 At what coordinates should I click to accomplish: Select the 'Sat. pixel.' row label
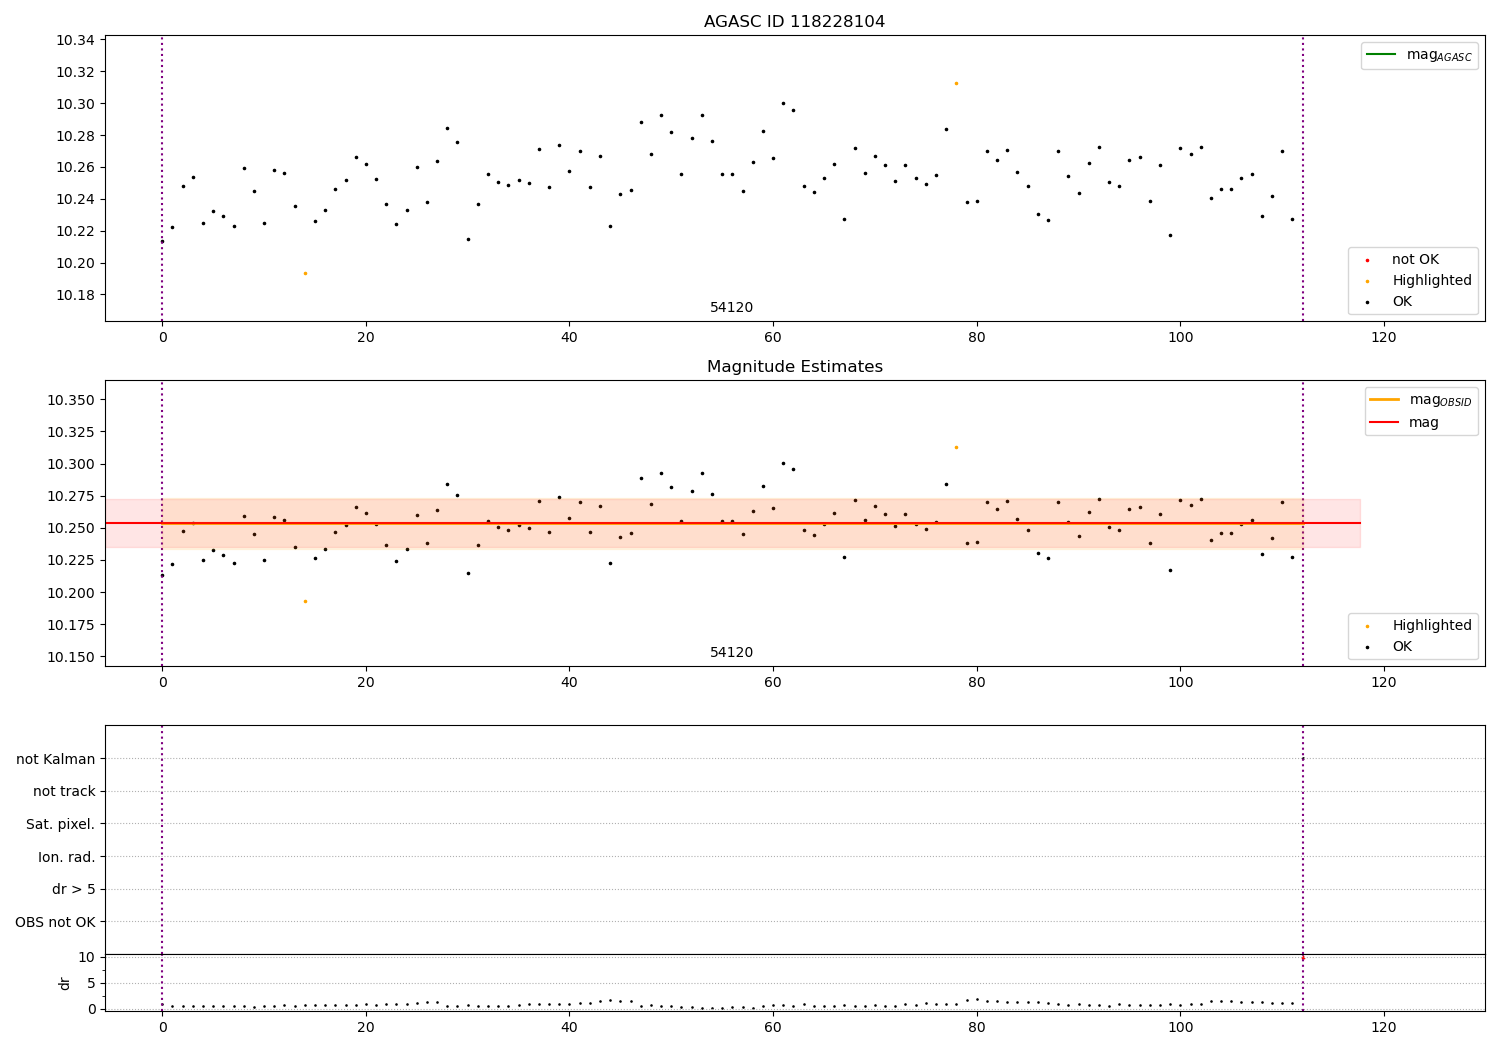click(61, 825)
